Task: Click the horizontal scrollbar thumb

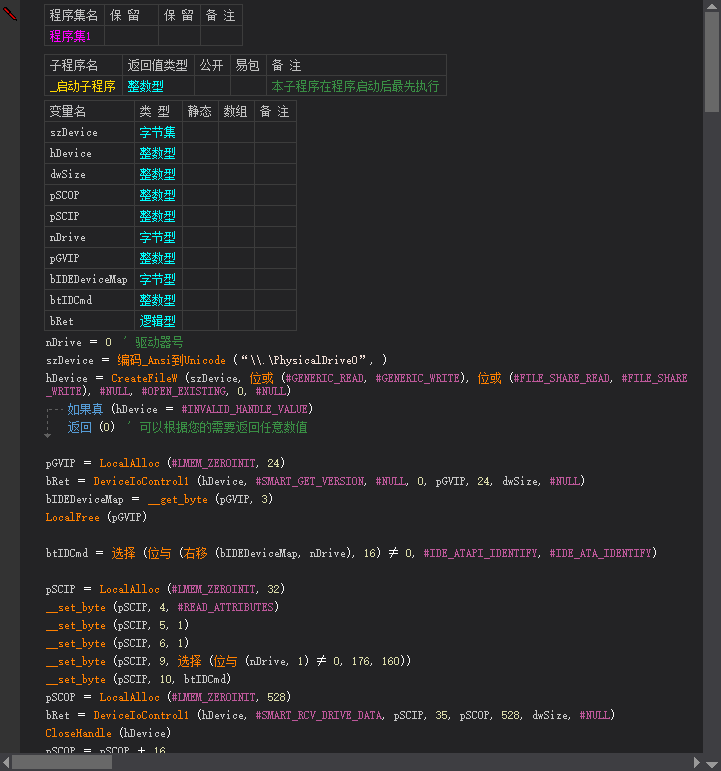Action: coord(62,762)
